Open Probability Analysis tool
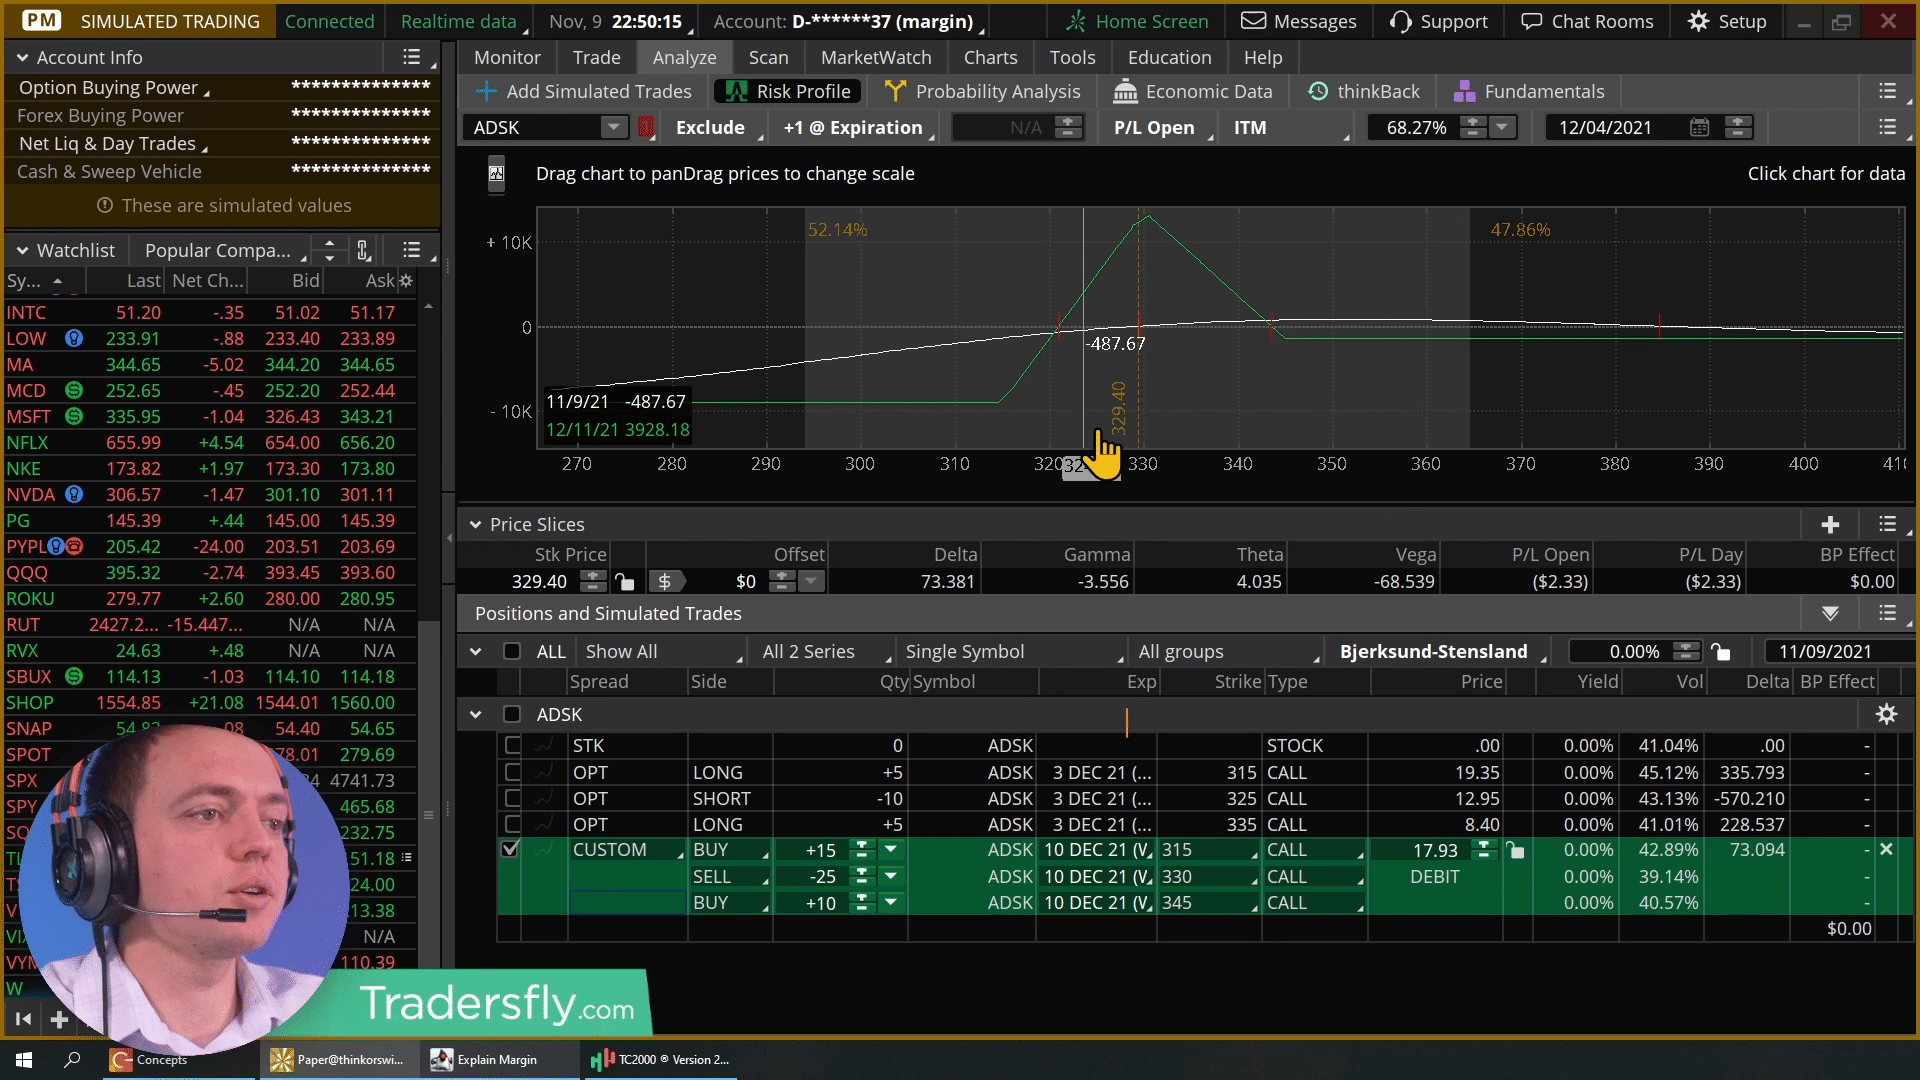The height and width of the screenshot is (1080, 1920). 983,91
